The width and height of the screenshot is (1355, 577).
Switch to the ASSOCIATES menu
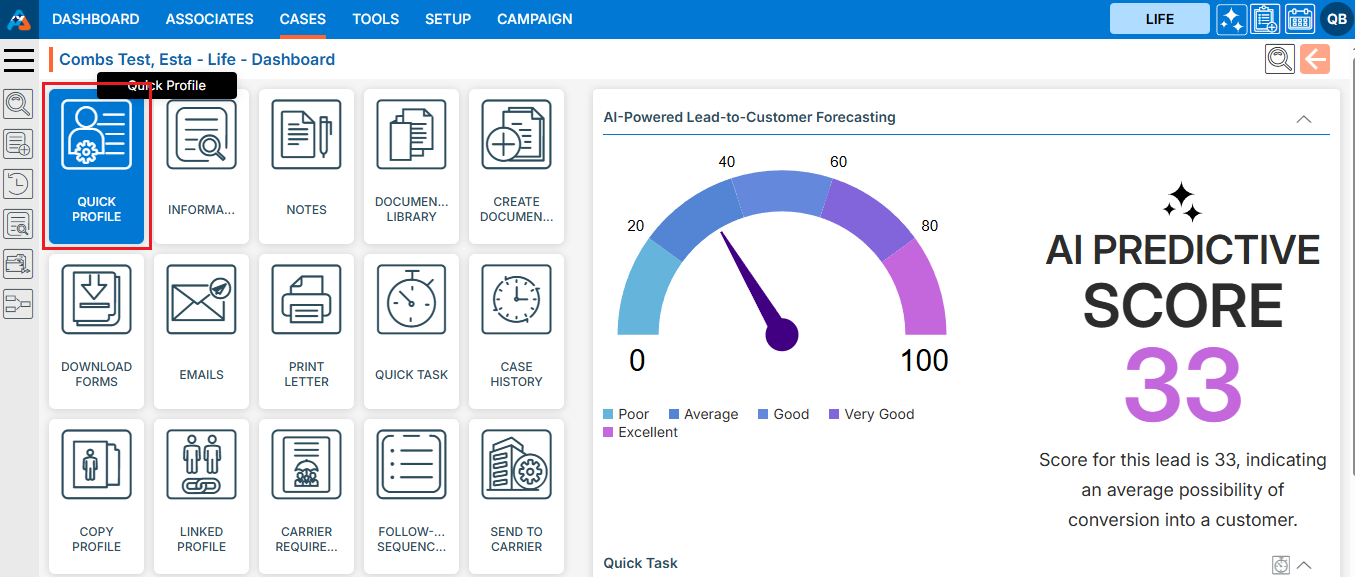[209, 19]
